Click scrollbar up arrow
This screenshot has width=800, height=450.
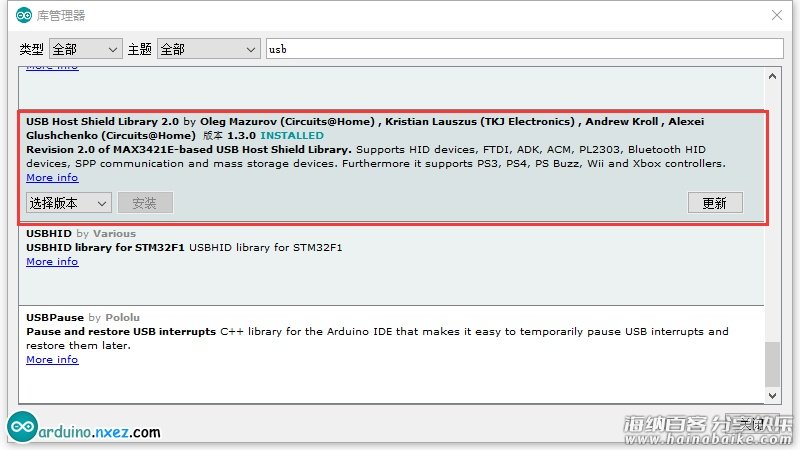pyautogui.click(x=772, y=76)
